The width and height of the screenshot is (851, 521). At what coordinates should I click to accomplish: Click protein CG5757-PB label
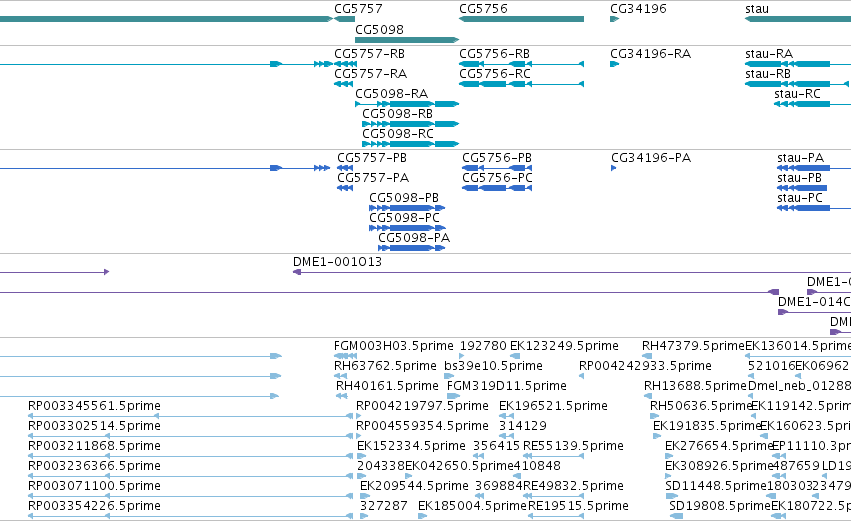click(x=372, y=158)
